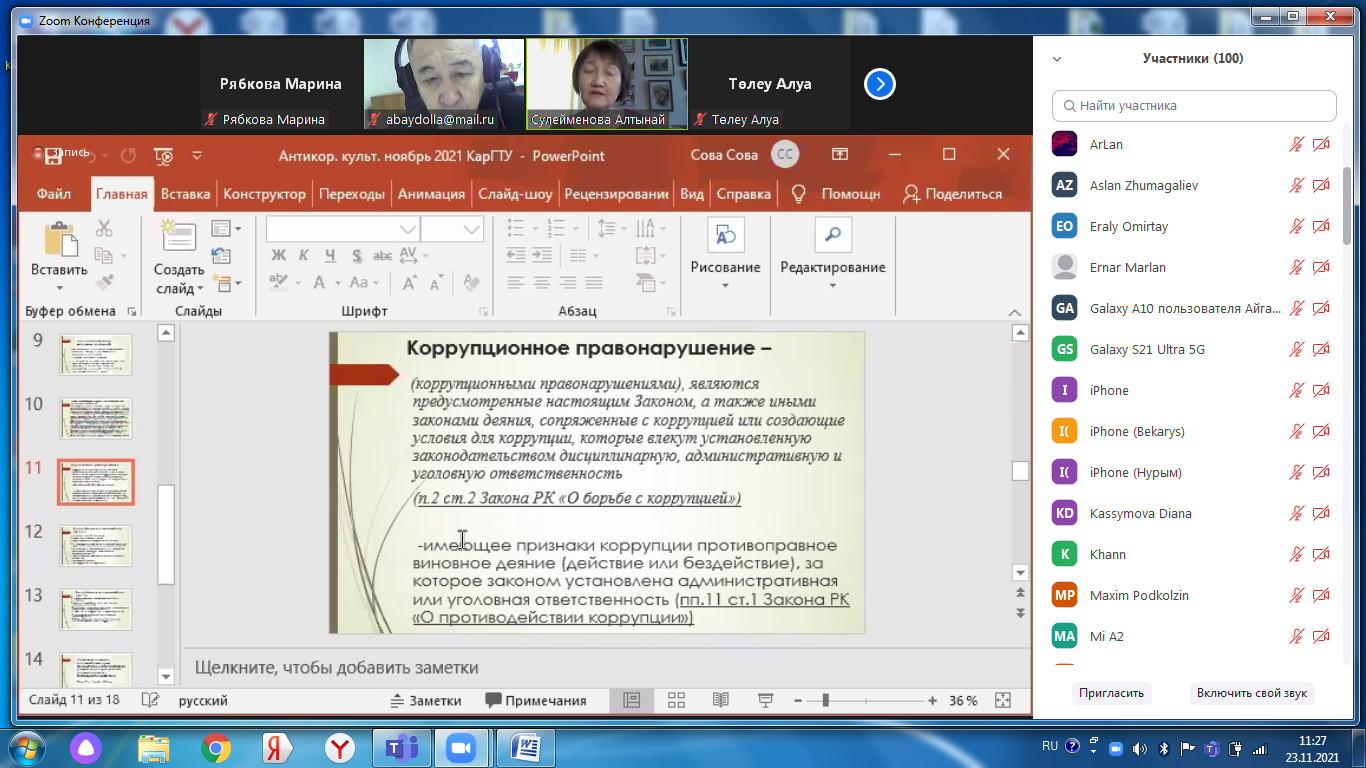Click the Format Painter brush icon
The width and height of the screenshot is (1366, 768).
(x=104, y=282)
